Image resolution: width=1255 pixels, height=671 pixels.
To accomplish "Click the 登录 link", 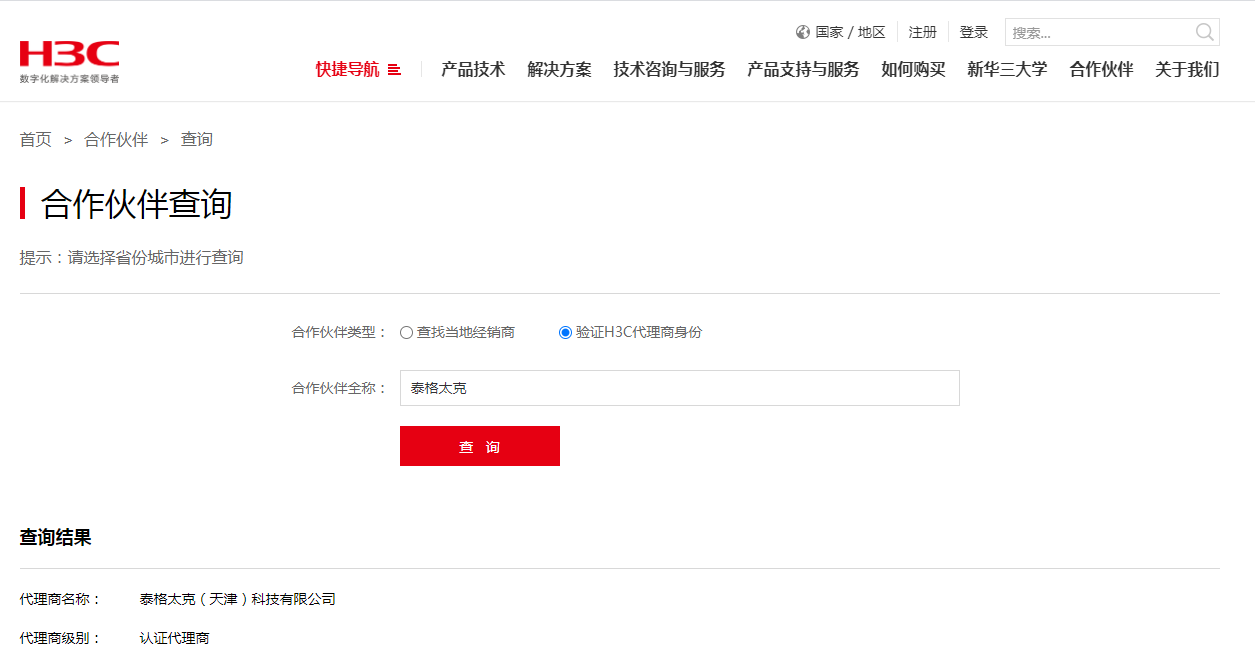I will [x=973, y=32].
